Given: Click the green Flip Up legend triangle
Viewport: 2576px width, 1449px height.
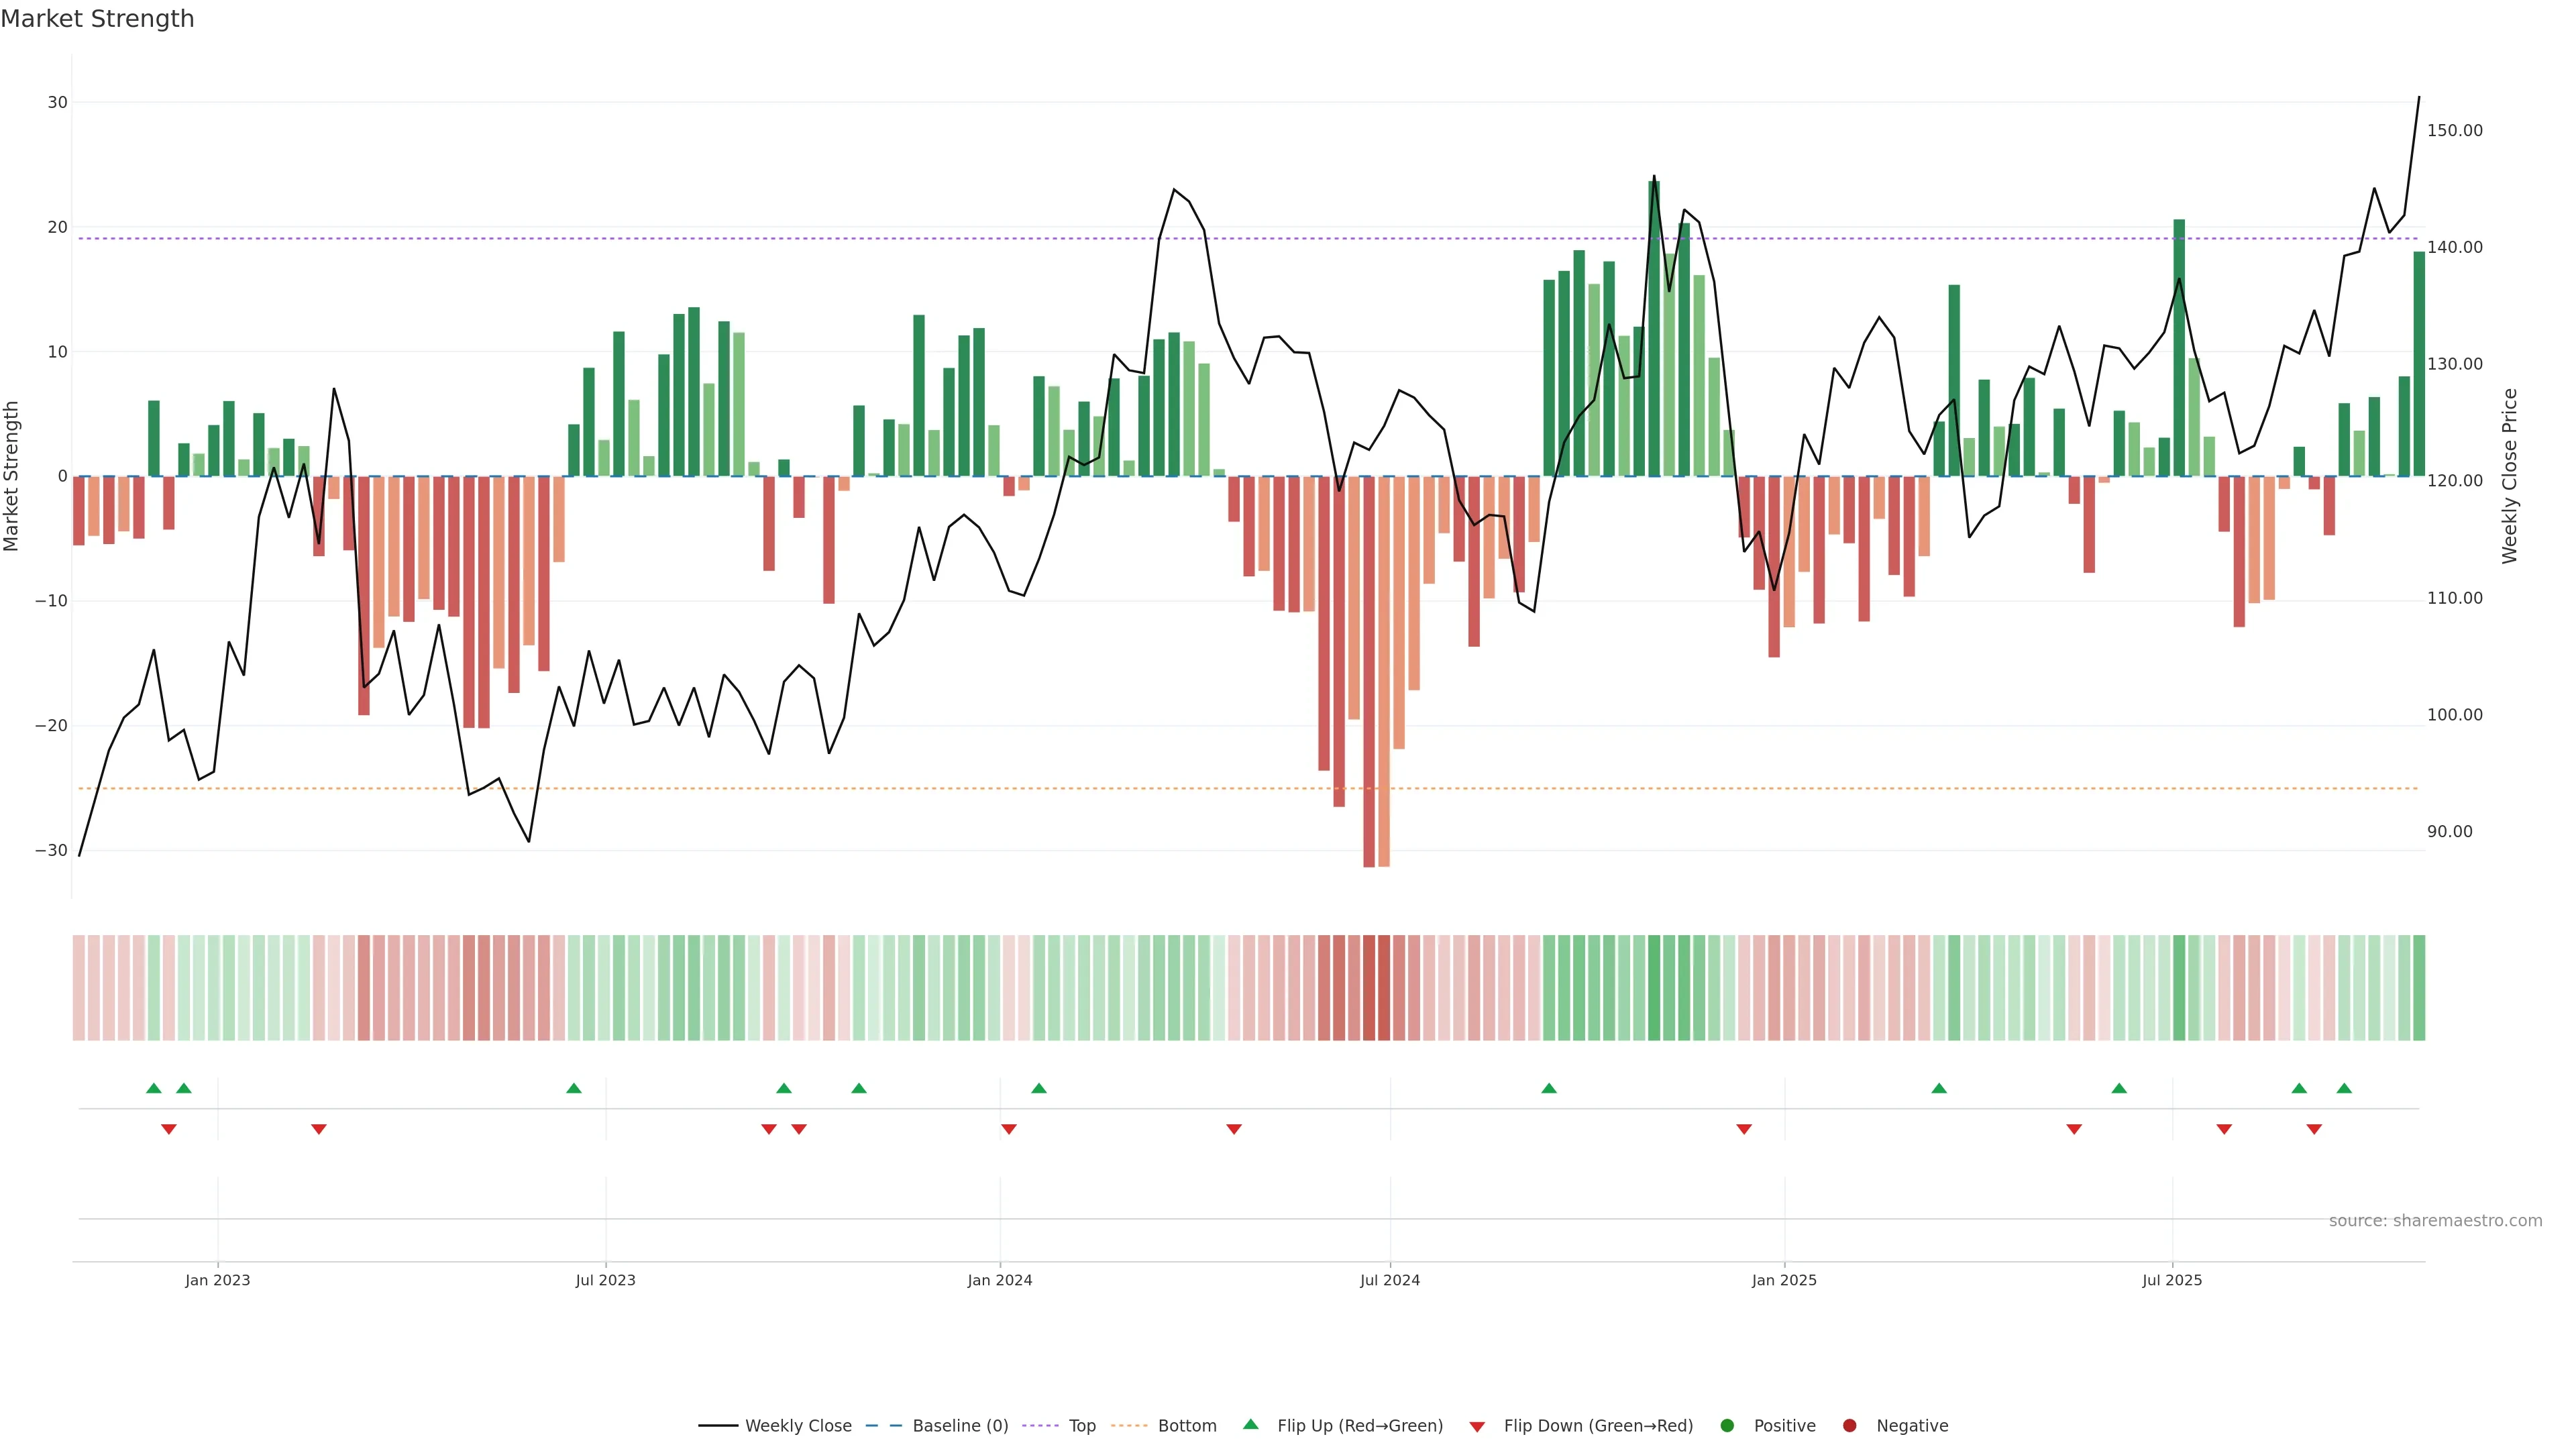Looking at the screenshot, I should (x=1250, y=1424).
